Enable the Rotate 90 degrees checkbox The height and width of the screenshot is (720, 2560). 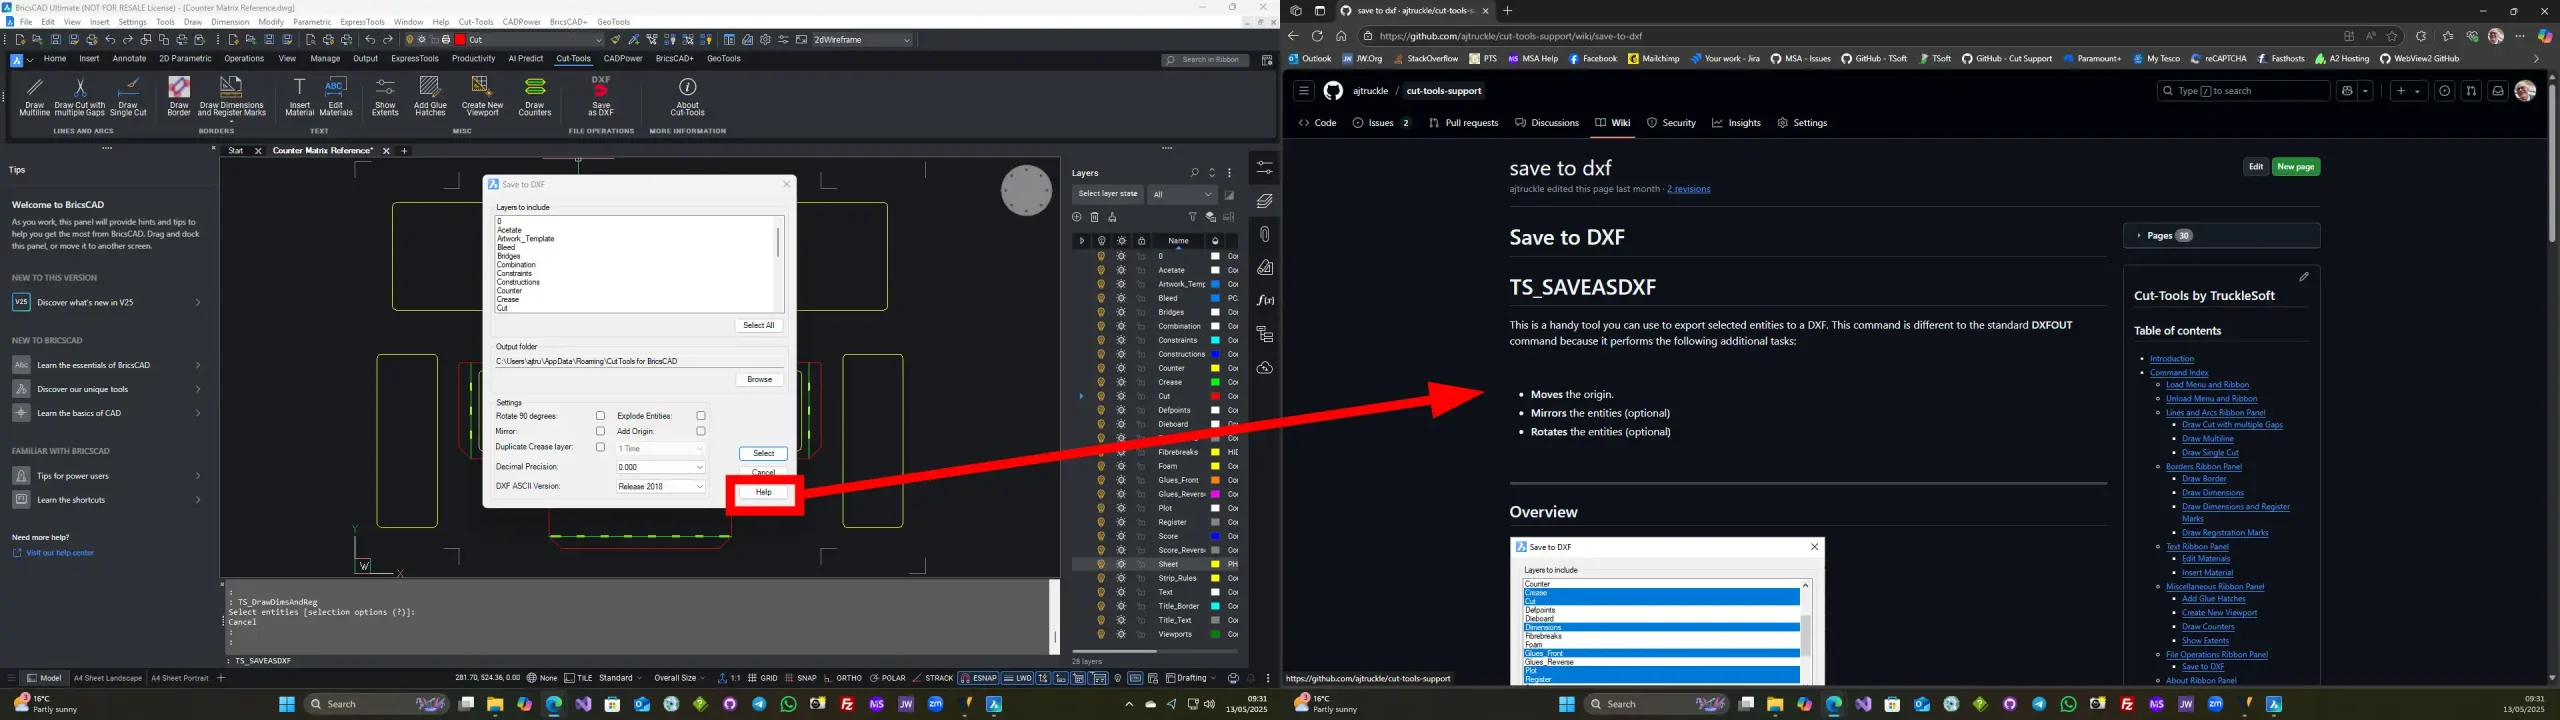[600, 416]
